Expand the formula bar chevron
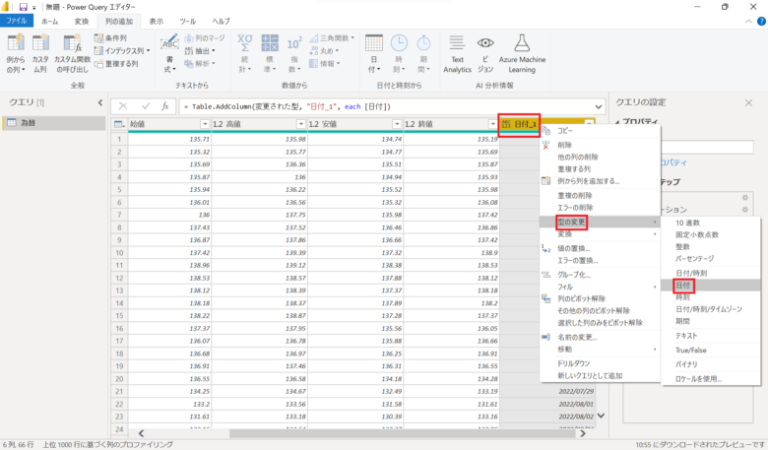Screen dimensions: 768x450 pos(596,105)
